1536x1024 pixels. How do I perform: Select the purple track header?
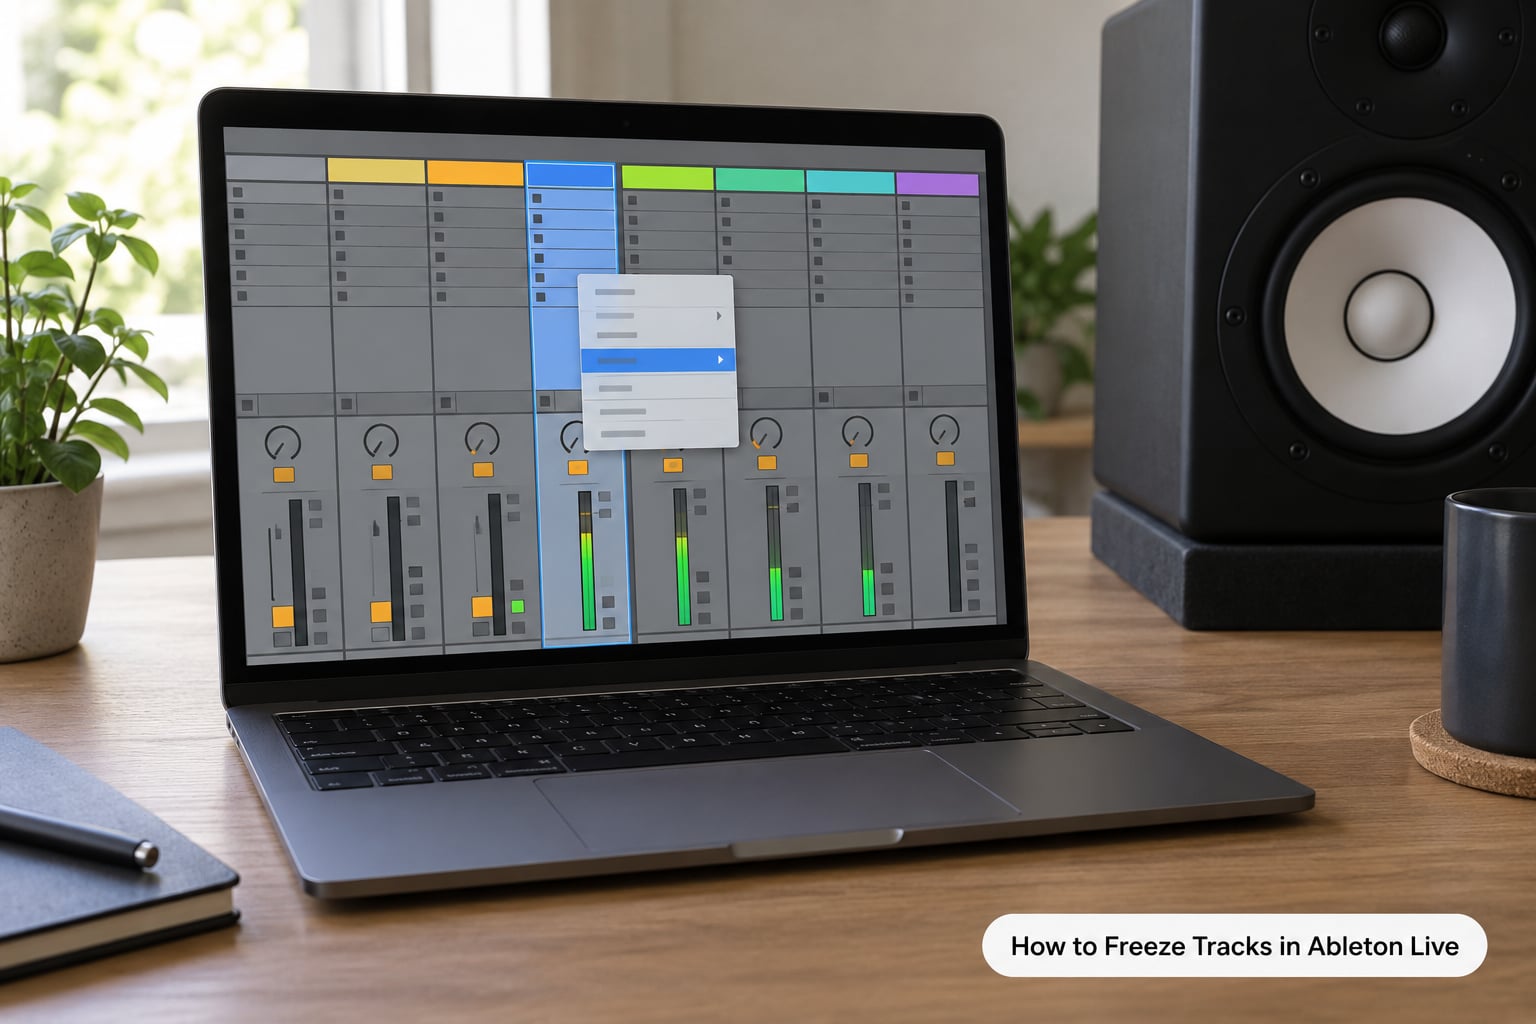click(x=937, y=183)
